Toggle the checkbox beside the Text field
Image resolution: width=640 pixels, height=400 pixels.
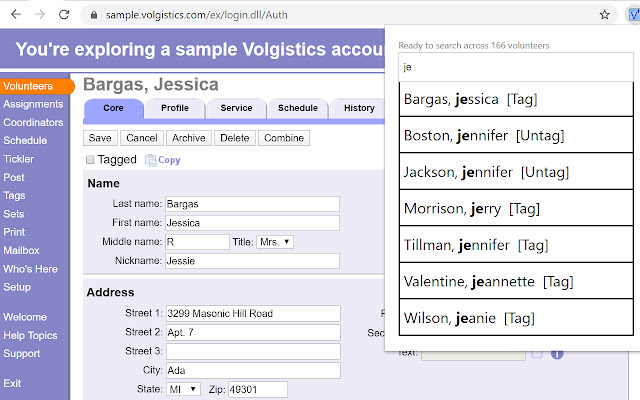coord(537,353)
